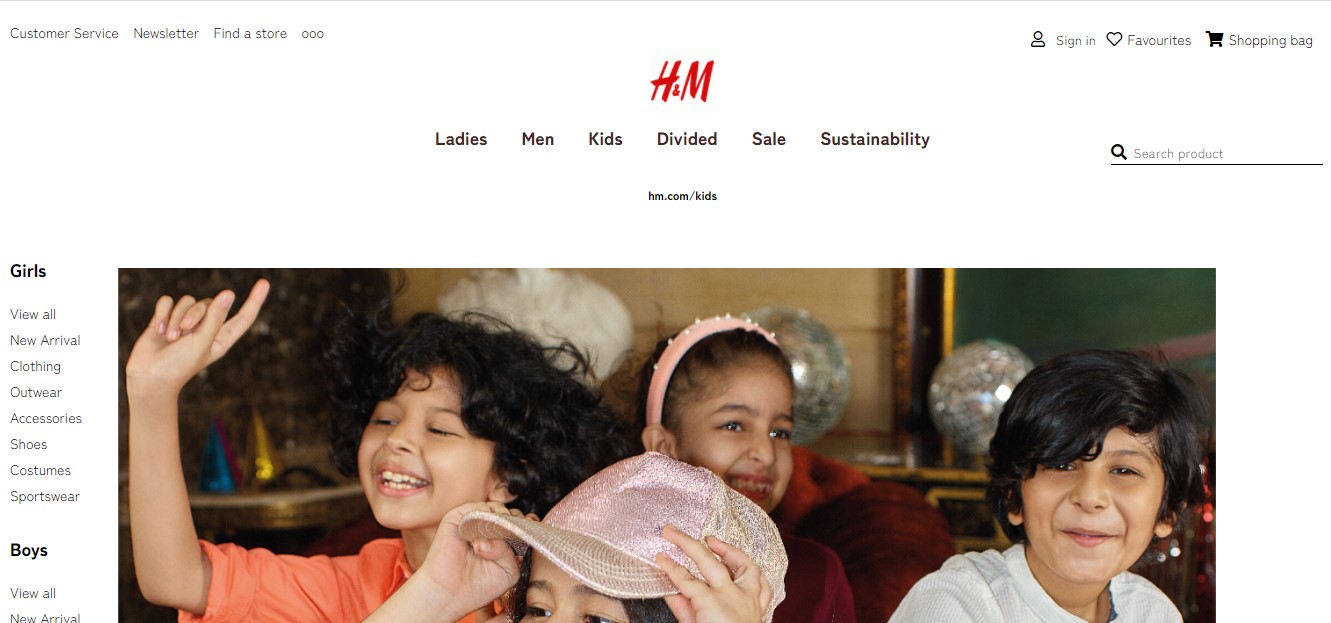Click the Find a store link
The width and height of the screenshot is (1331, 623).
(250, 33)
